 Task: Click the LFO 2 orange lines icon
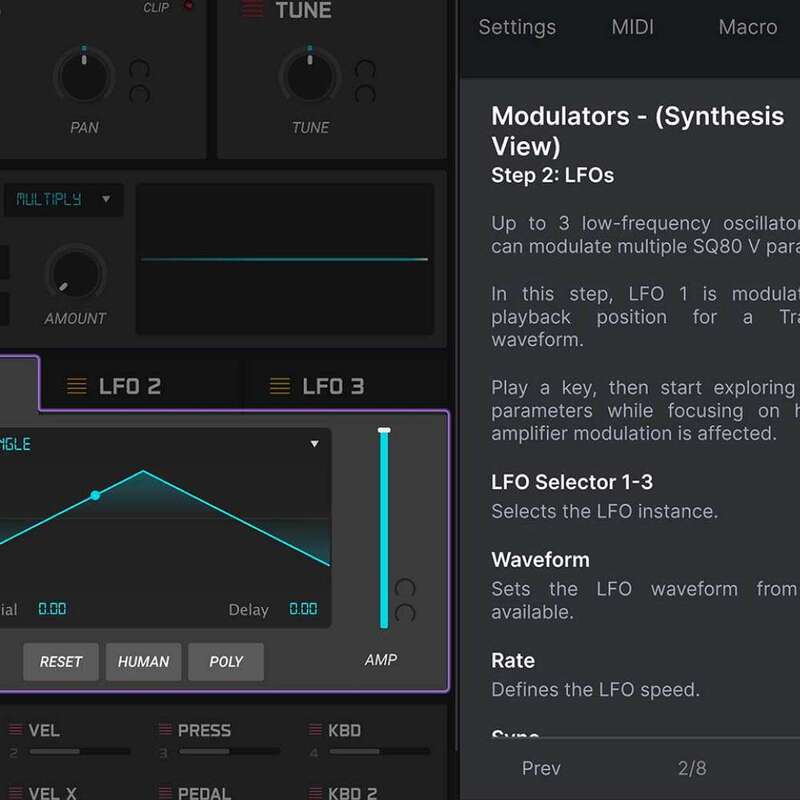pyautogui.click(x=77, y=386)
